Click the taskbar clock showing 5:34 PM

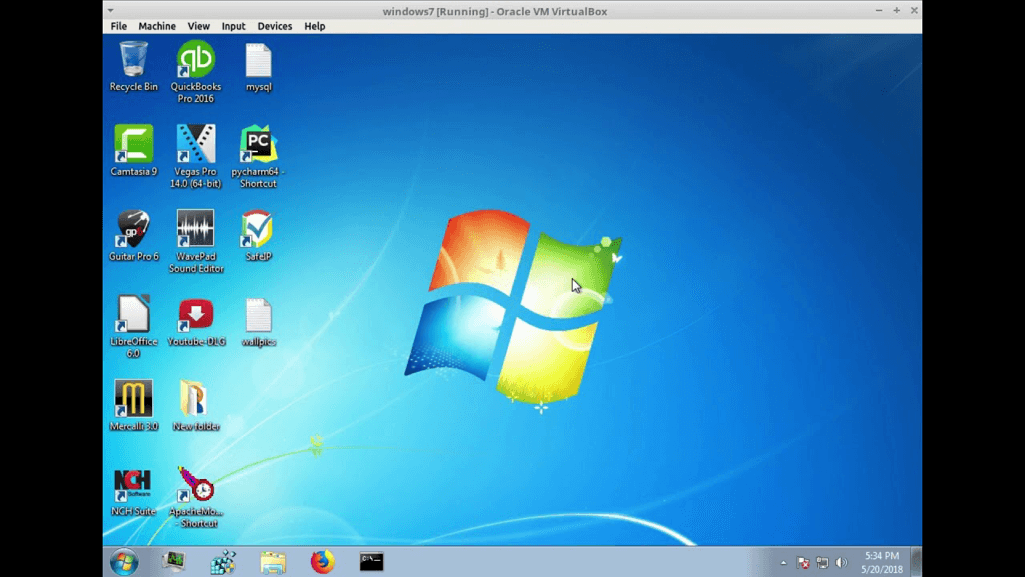(x=882, y=562)
